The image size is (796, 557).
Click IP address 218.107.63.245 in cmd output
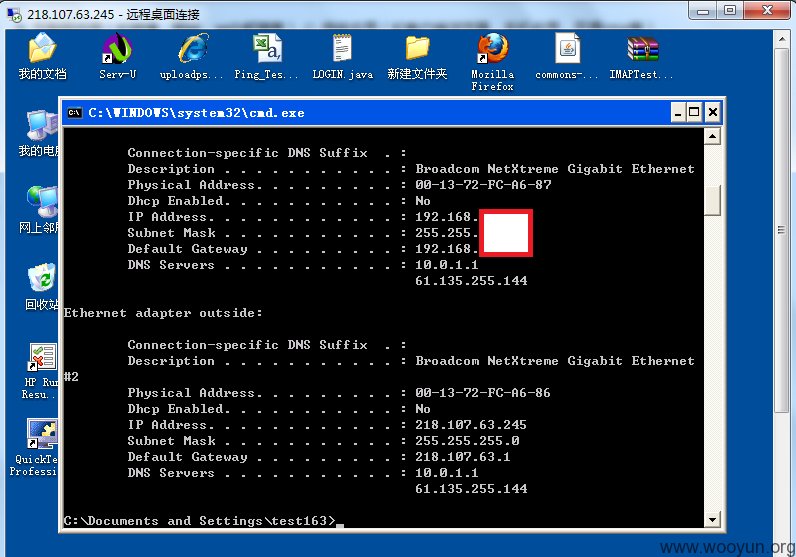[471, 424]
